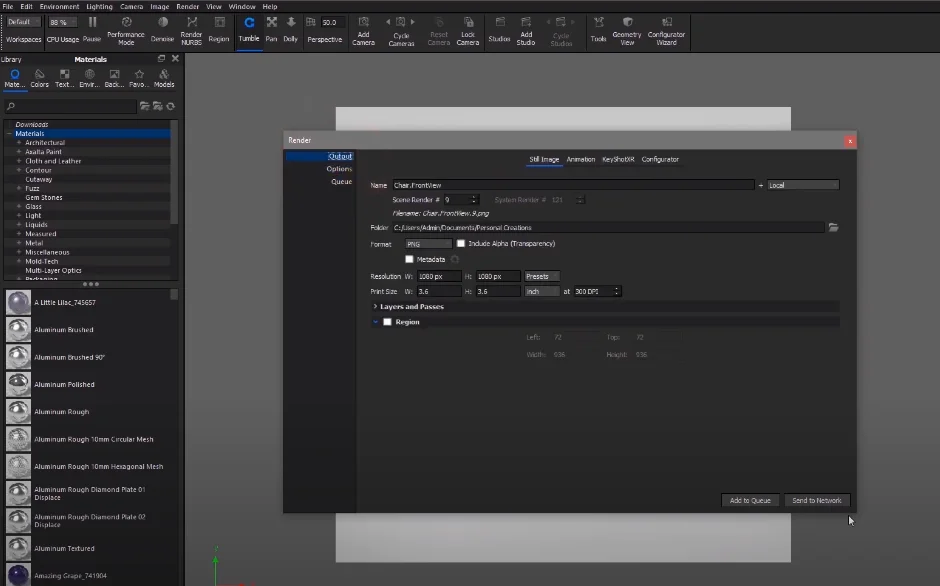Screen dimensions: 940x586
Task: Enable the Region checkbox
Action: [x=387, y=322]
